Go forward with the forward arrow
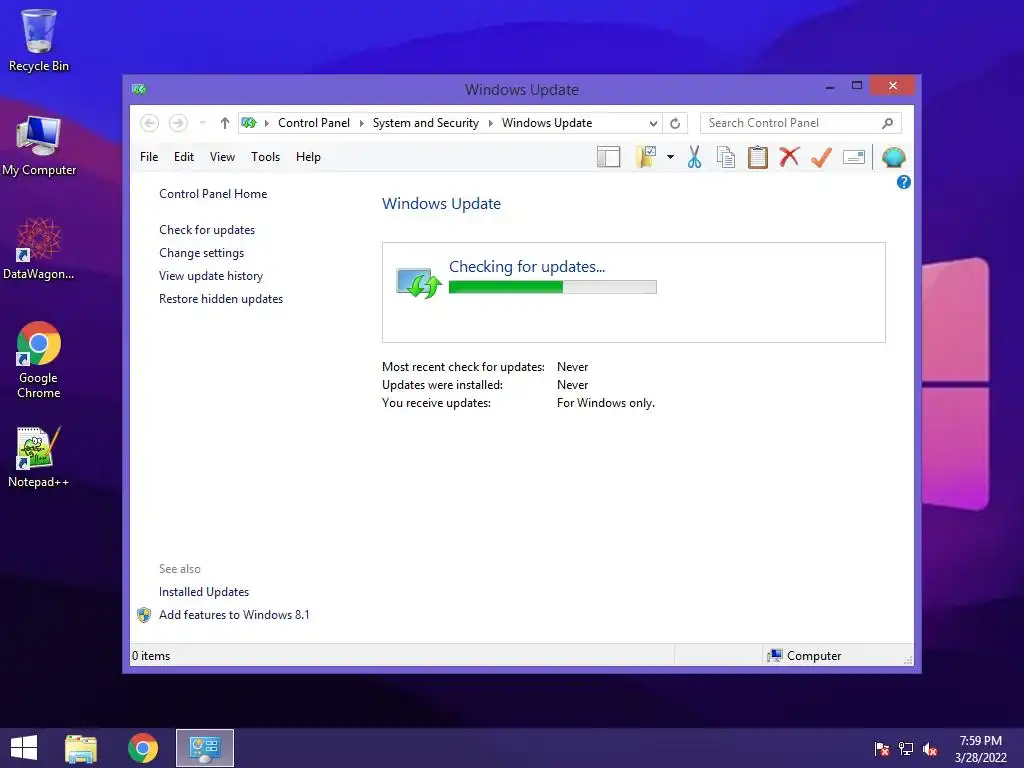This screenshot has width=1024, height=768. click(178, 123)
